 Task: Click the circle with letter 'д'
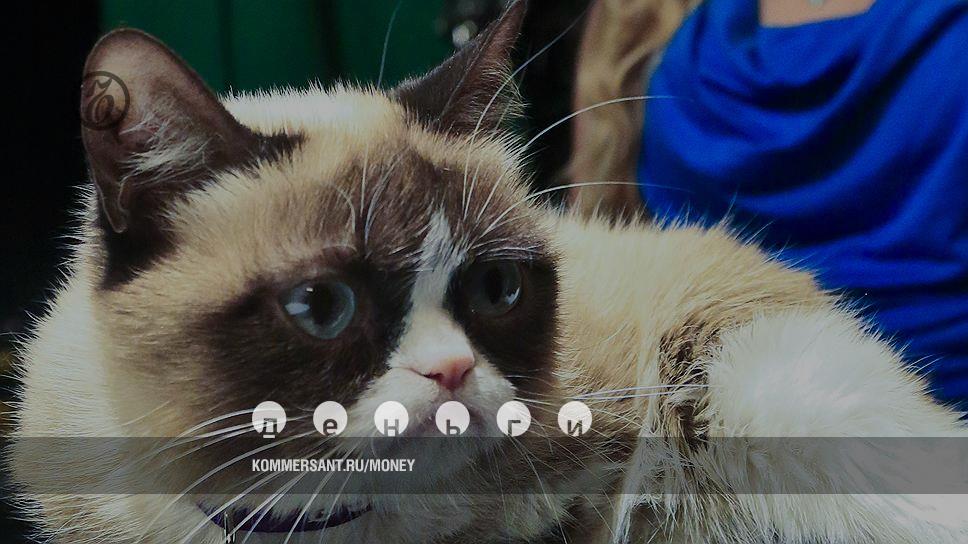(268, 419)
